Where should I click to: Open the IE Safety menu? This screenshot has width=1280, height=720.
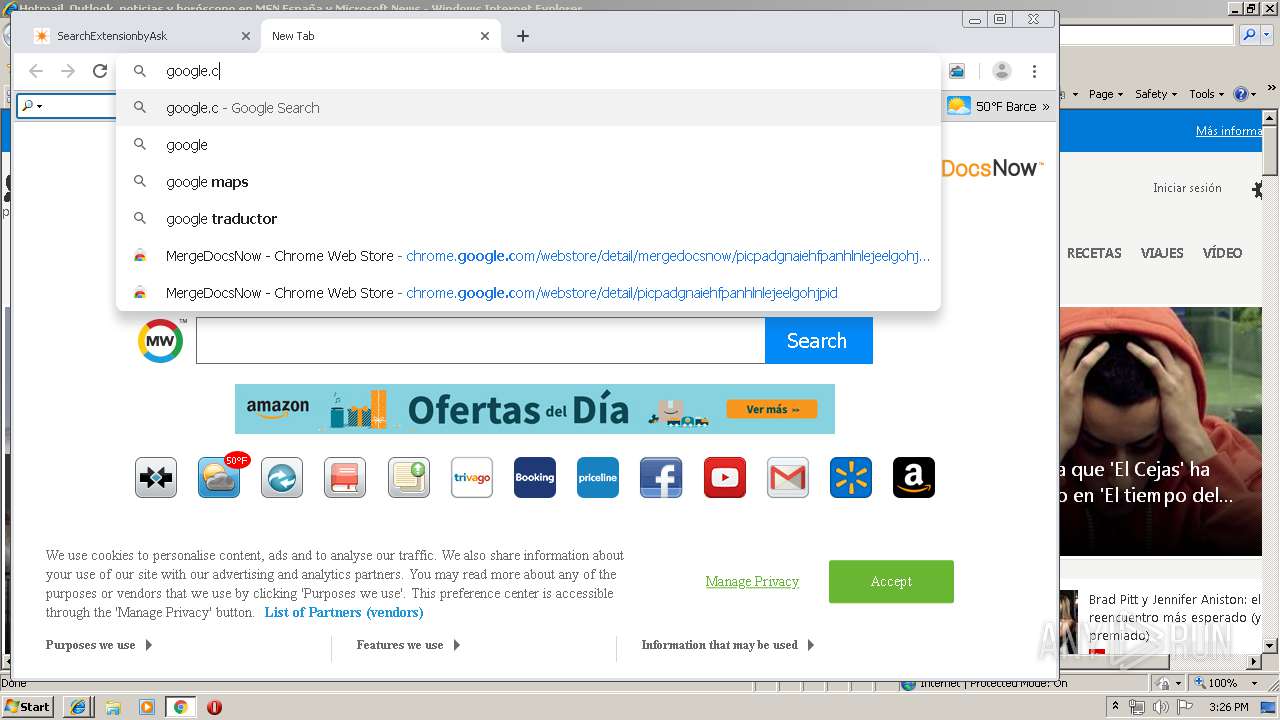(x=1156, y=94)
